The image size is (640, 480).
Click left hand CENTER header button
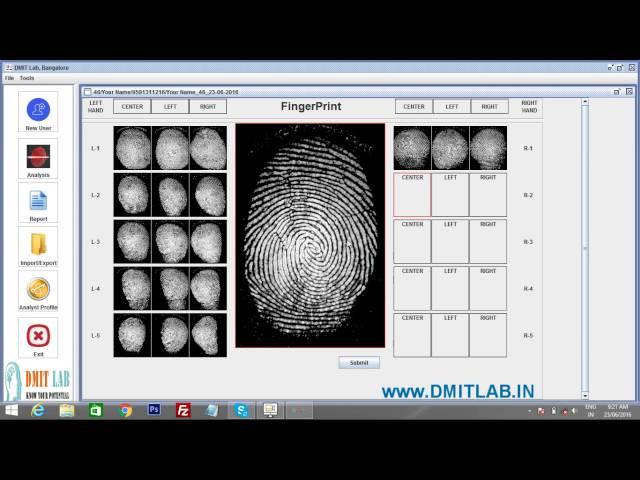pyautogui.click(x=132, y=107)
